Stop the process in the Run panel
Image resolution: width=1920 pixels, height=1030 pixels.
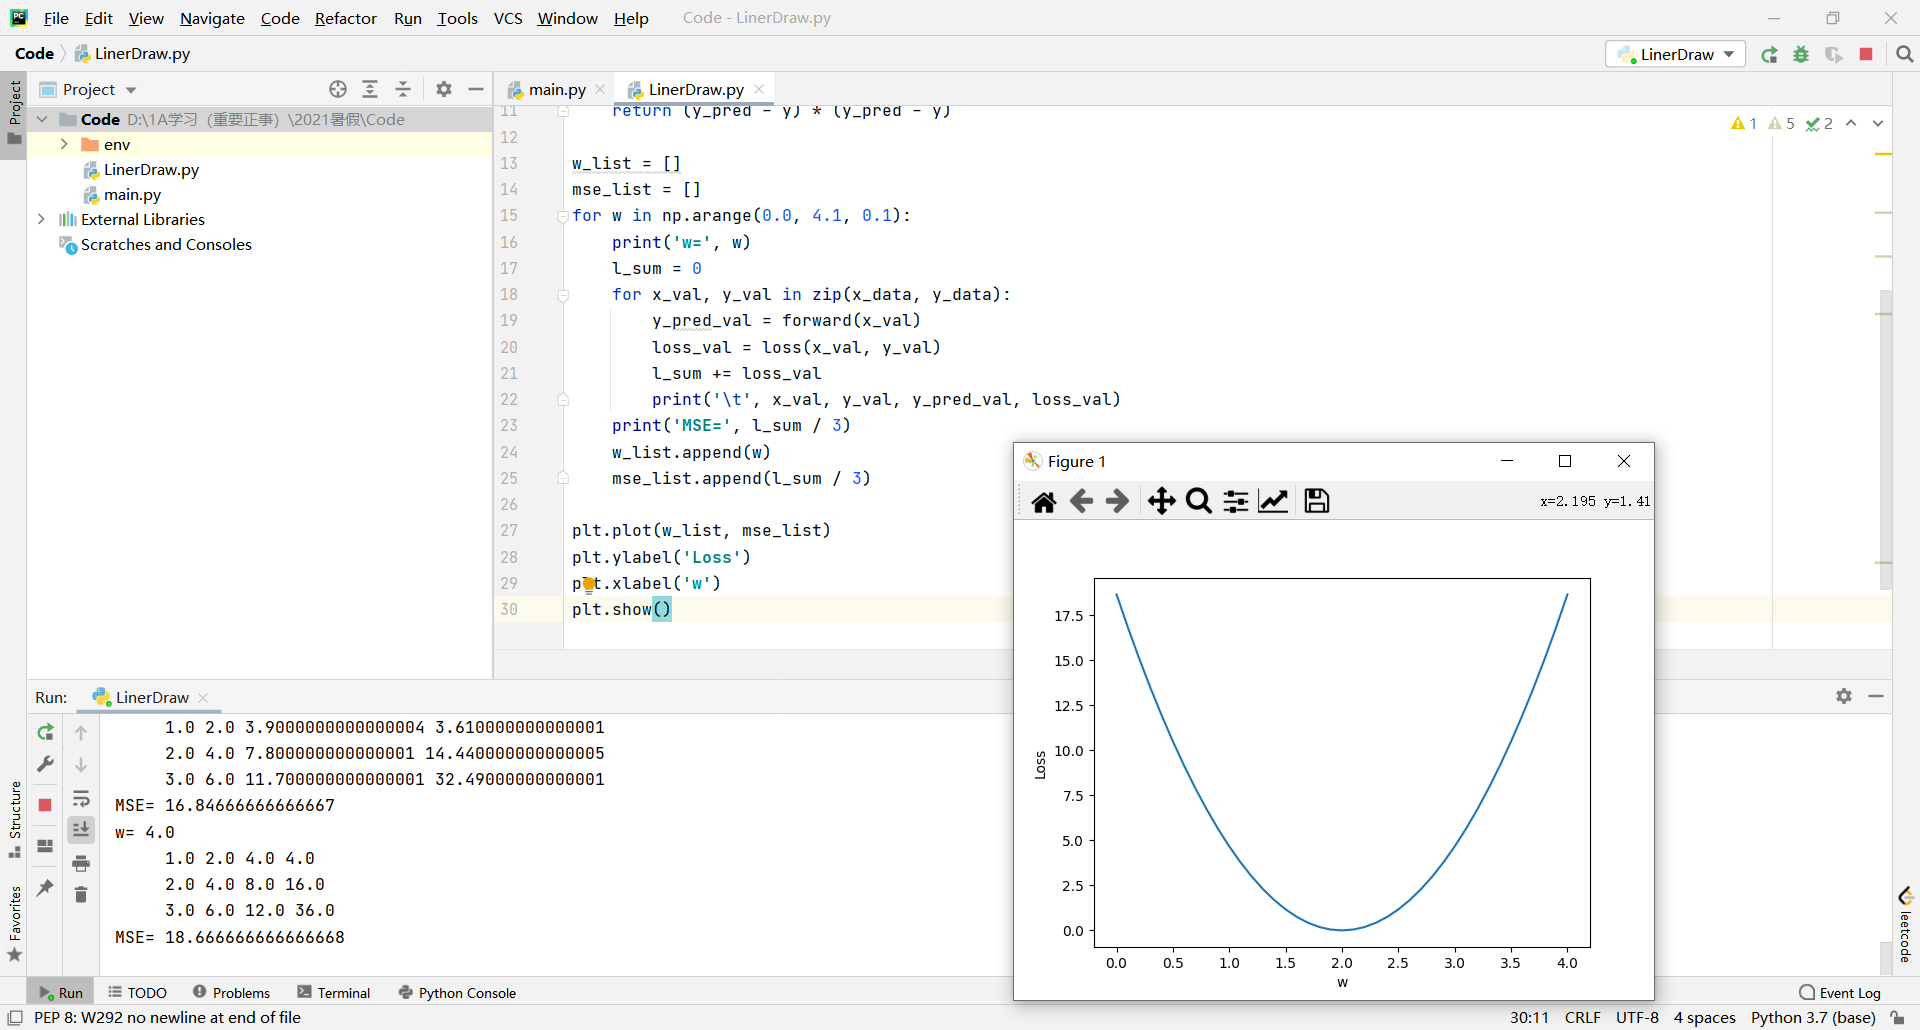pos(45,805)
